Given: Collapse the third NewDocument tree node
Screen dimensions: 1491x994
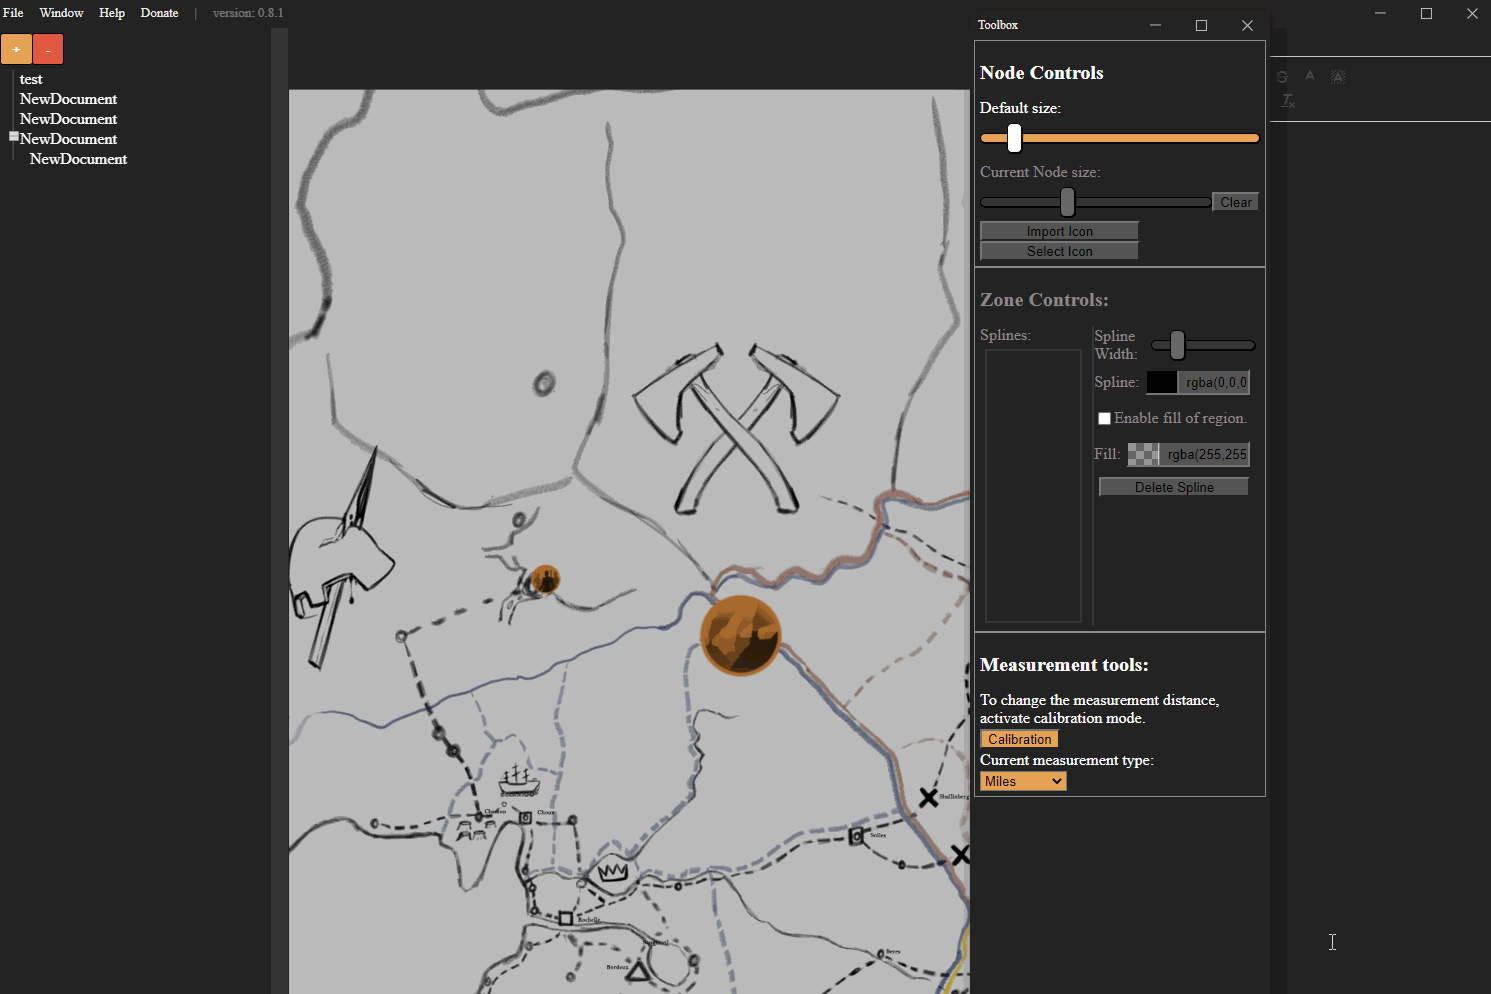Looking at the screenshot, I should pos(14,136).
